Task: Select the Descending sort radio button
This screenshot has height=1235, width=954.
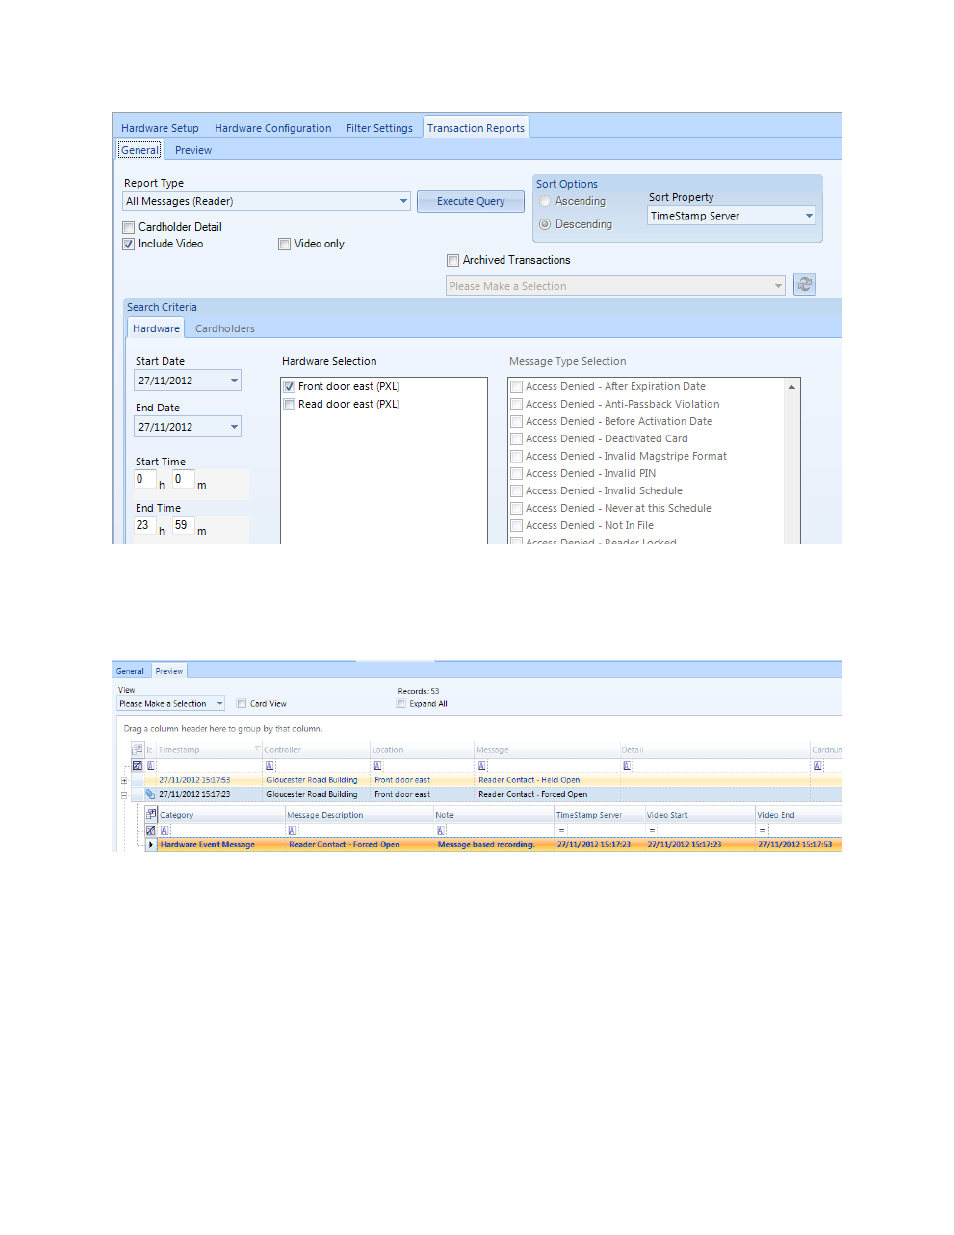Action: click(545, 224)
